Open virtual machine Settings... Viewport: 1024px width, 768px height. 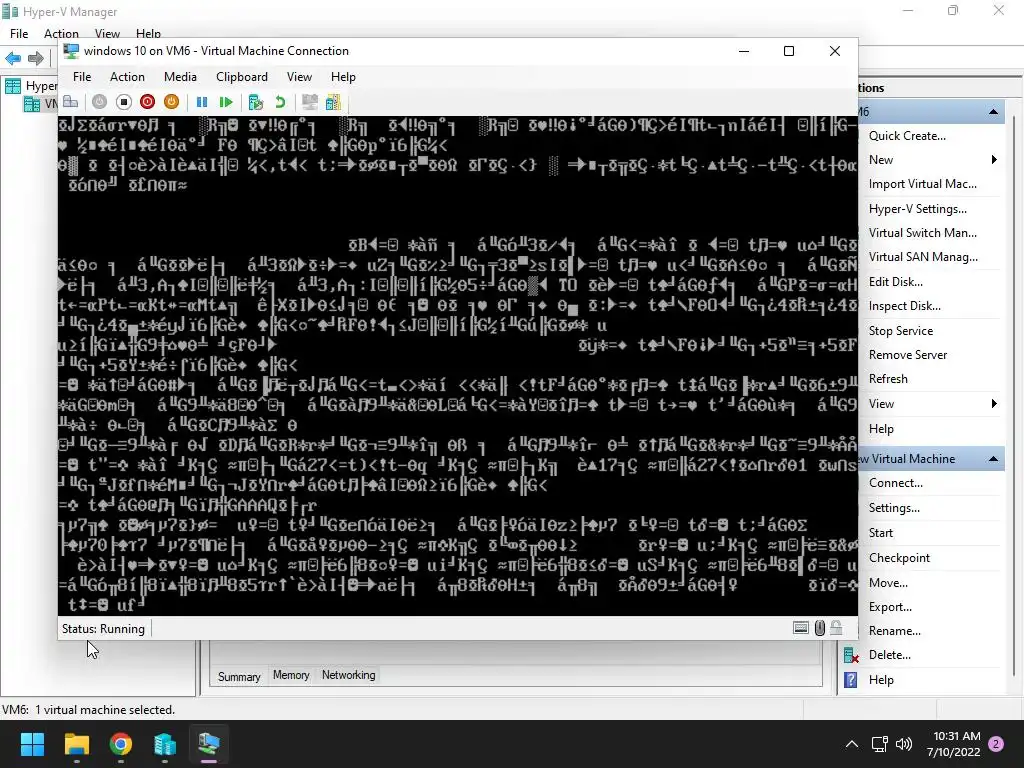point(894,508)
